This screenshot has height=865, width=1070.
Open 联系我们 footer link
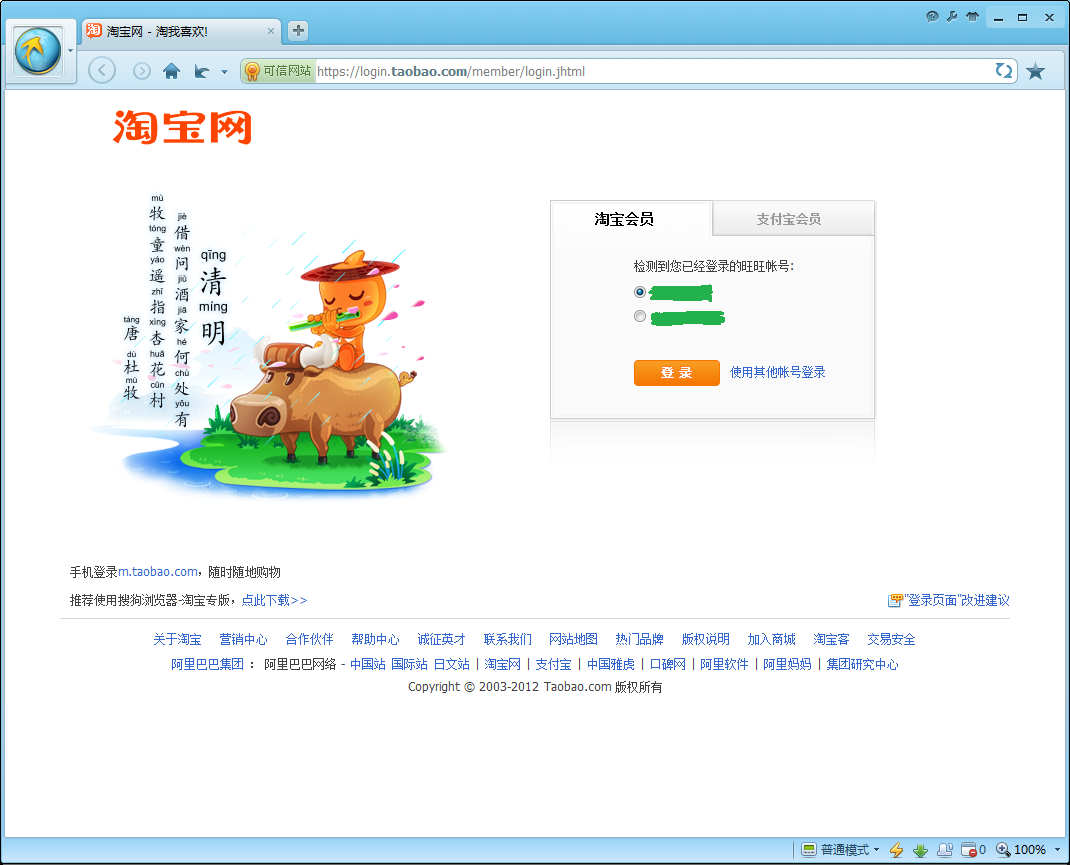pos(508,639)
